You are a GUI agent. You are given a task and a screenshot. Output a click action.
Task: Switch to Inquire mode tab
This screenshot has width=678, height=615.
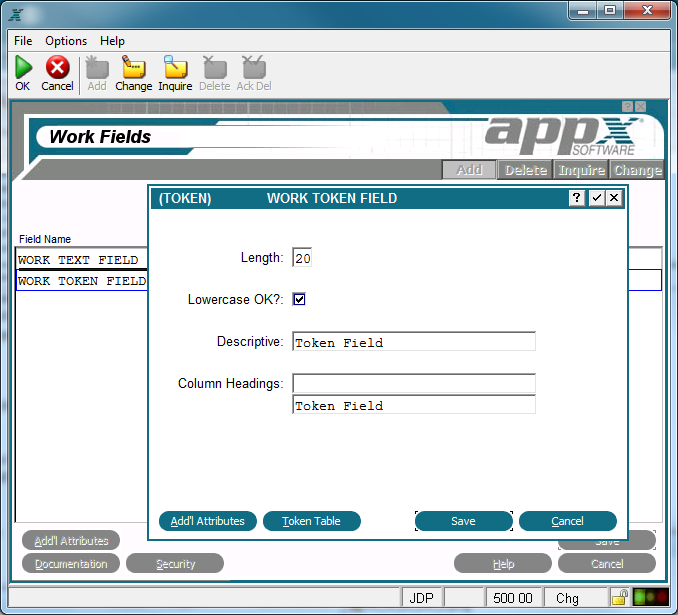[581, 170]
